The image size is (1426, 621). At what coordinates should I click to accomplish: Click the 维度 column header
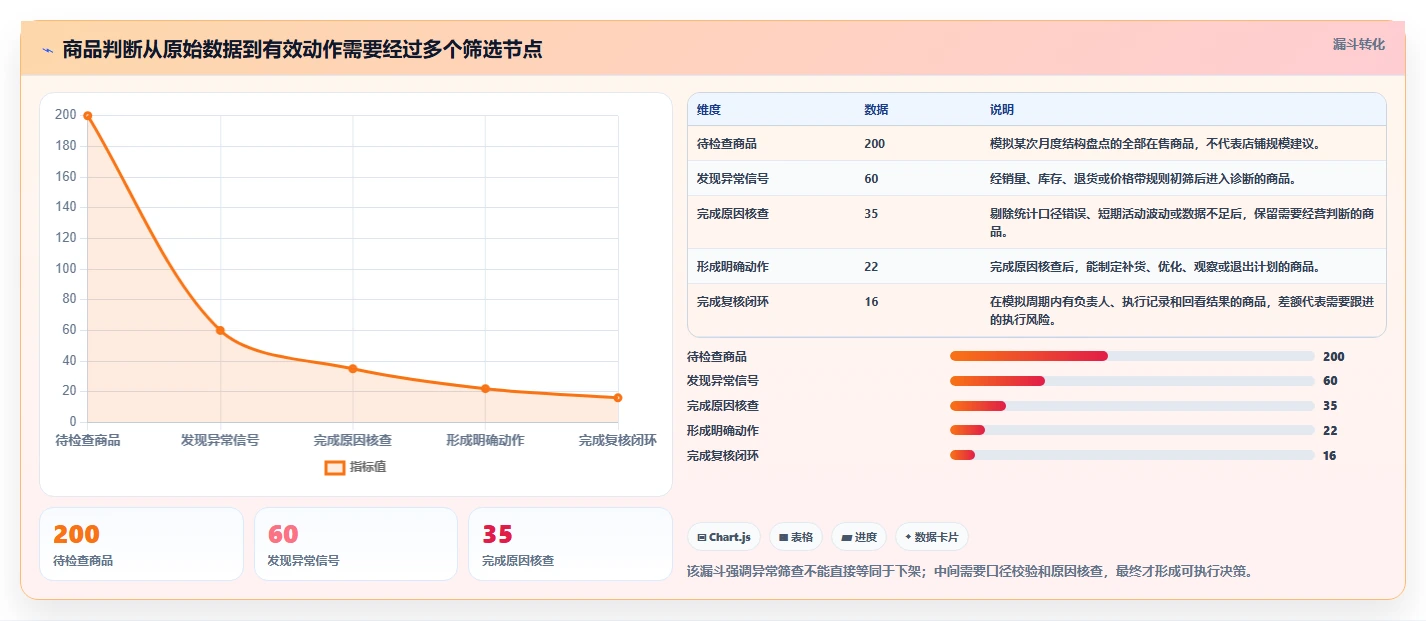coord(709,109)
